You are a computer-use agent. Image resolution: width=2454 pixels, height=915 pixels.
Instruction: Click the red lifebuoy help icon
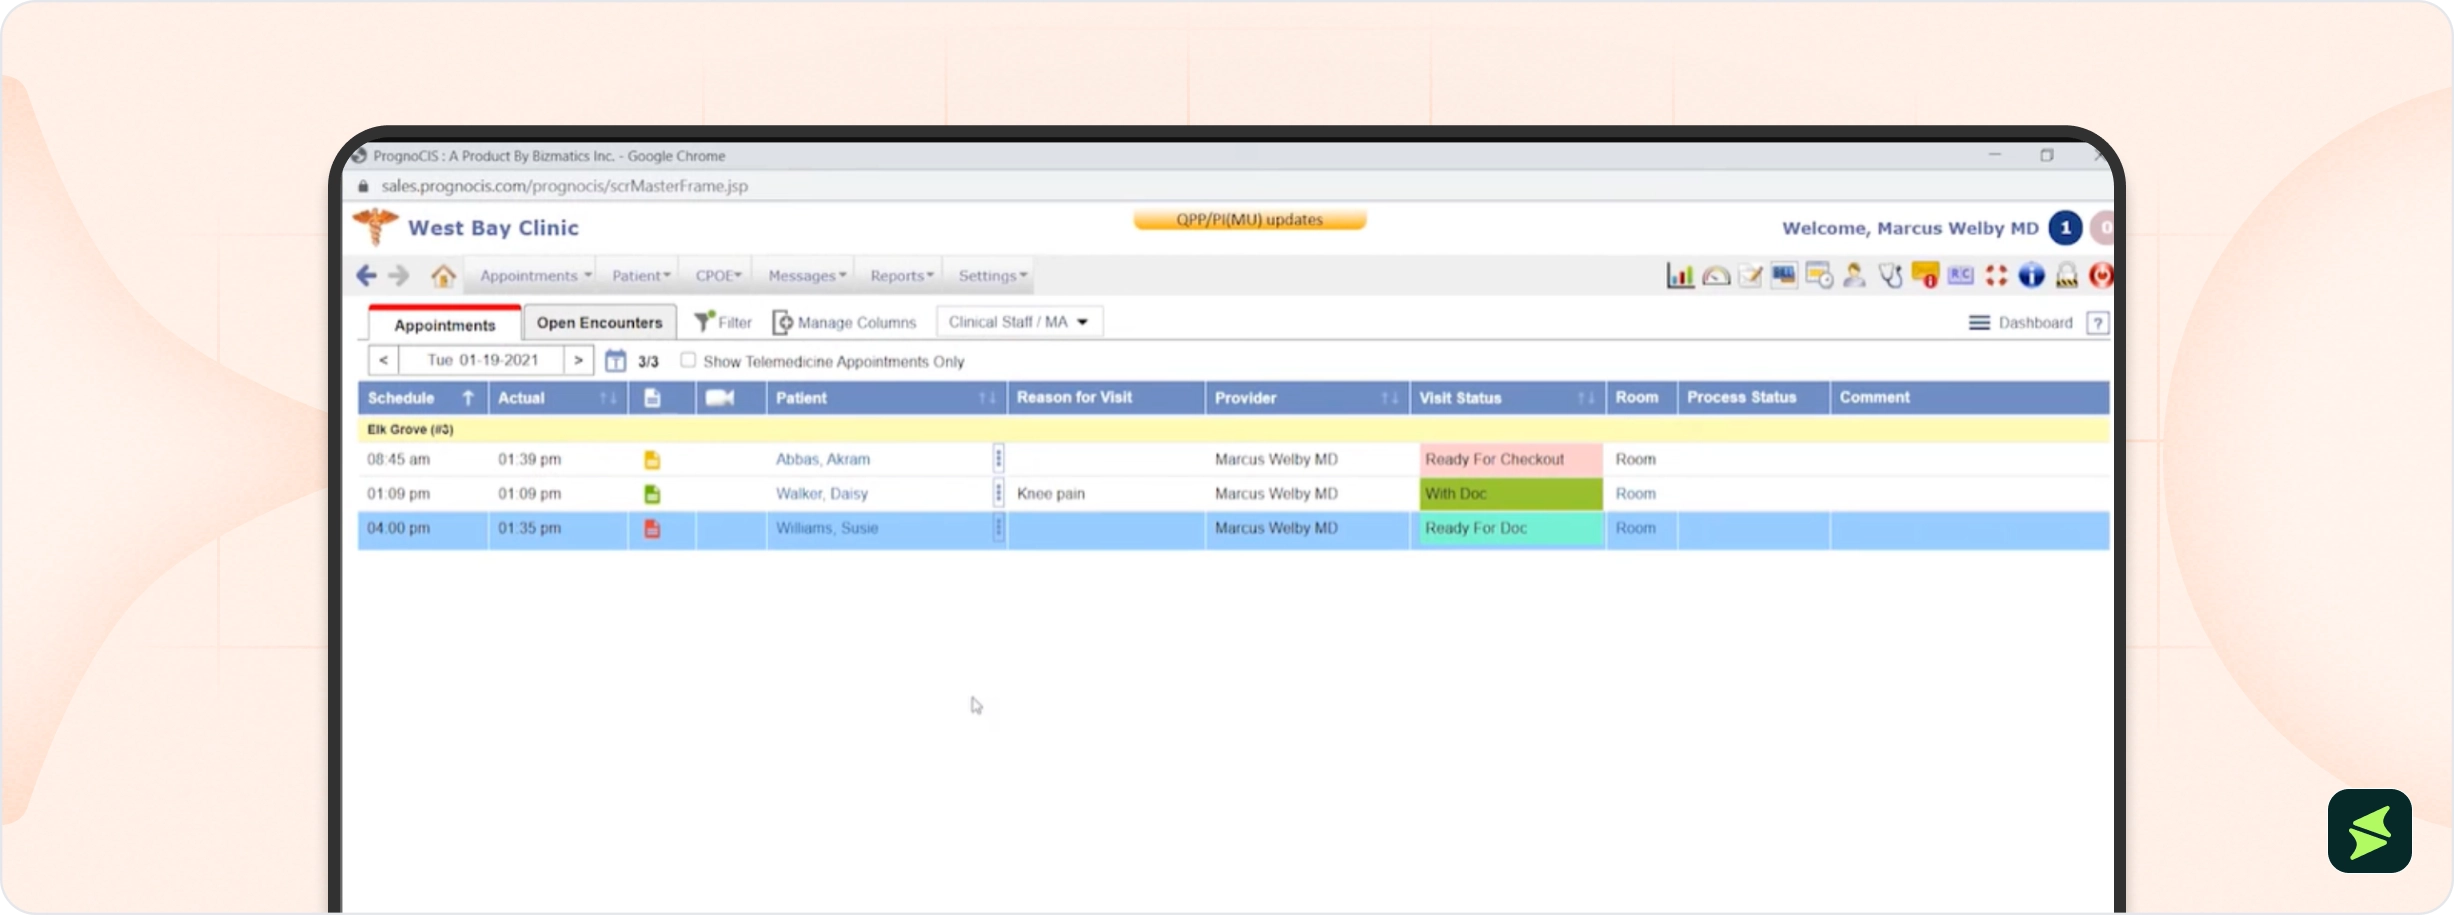[1996, 276]
